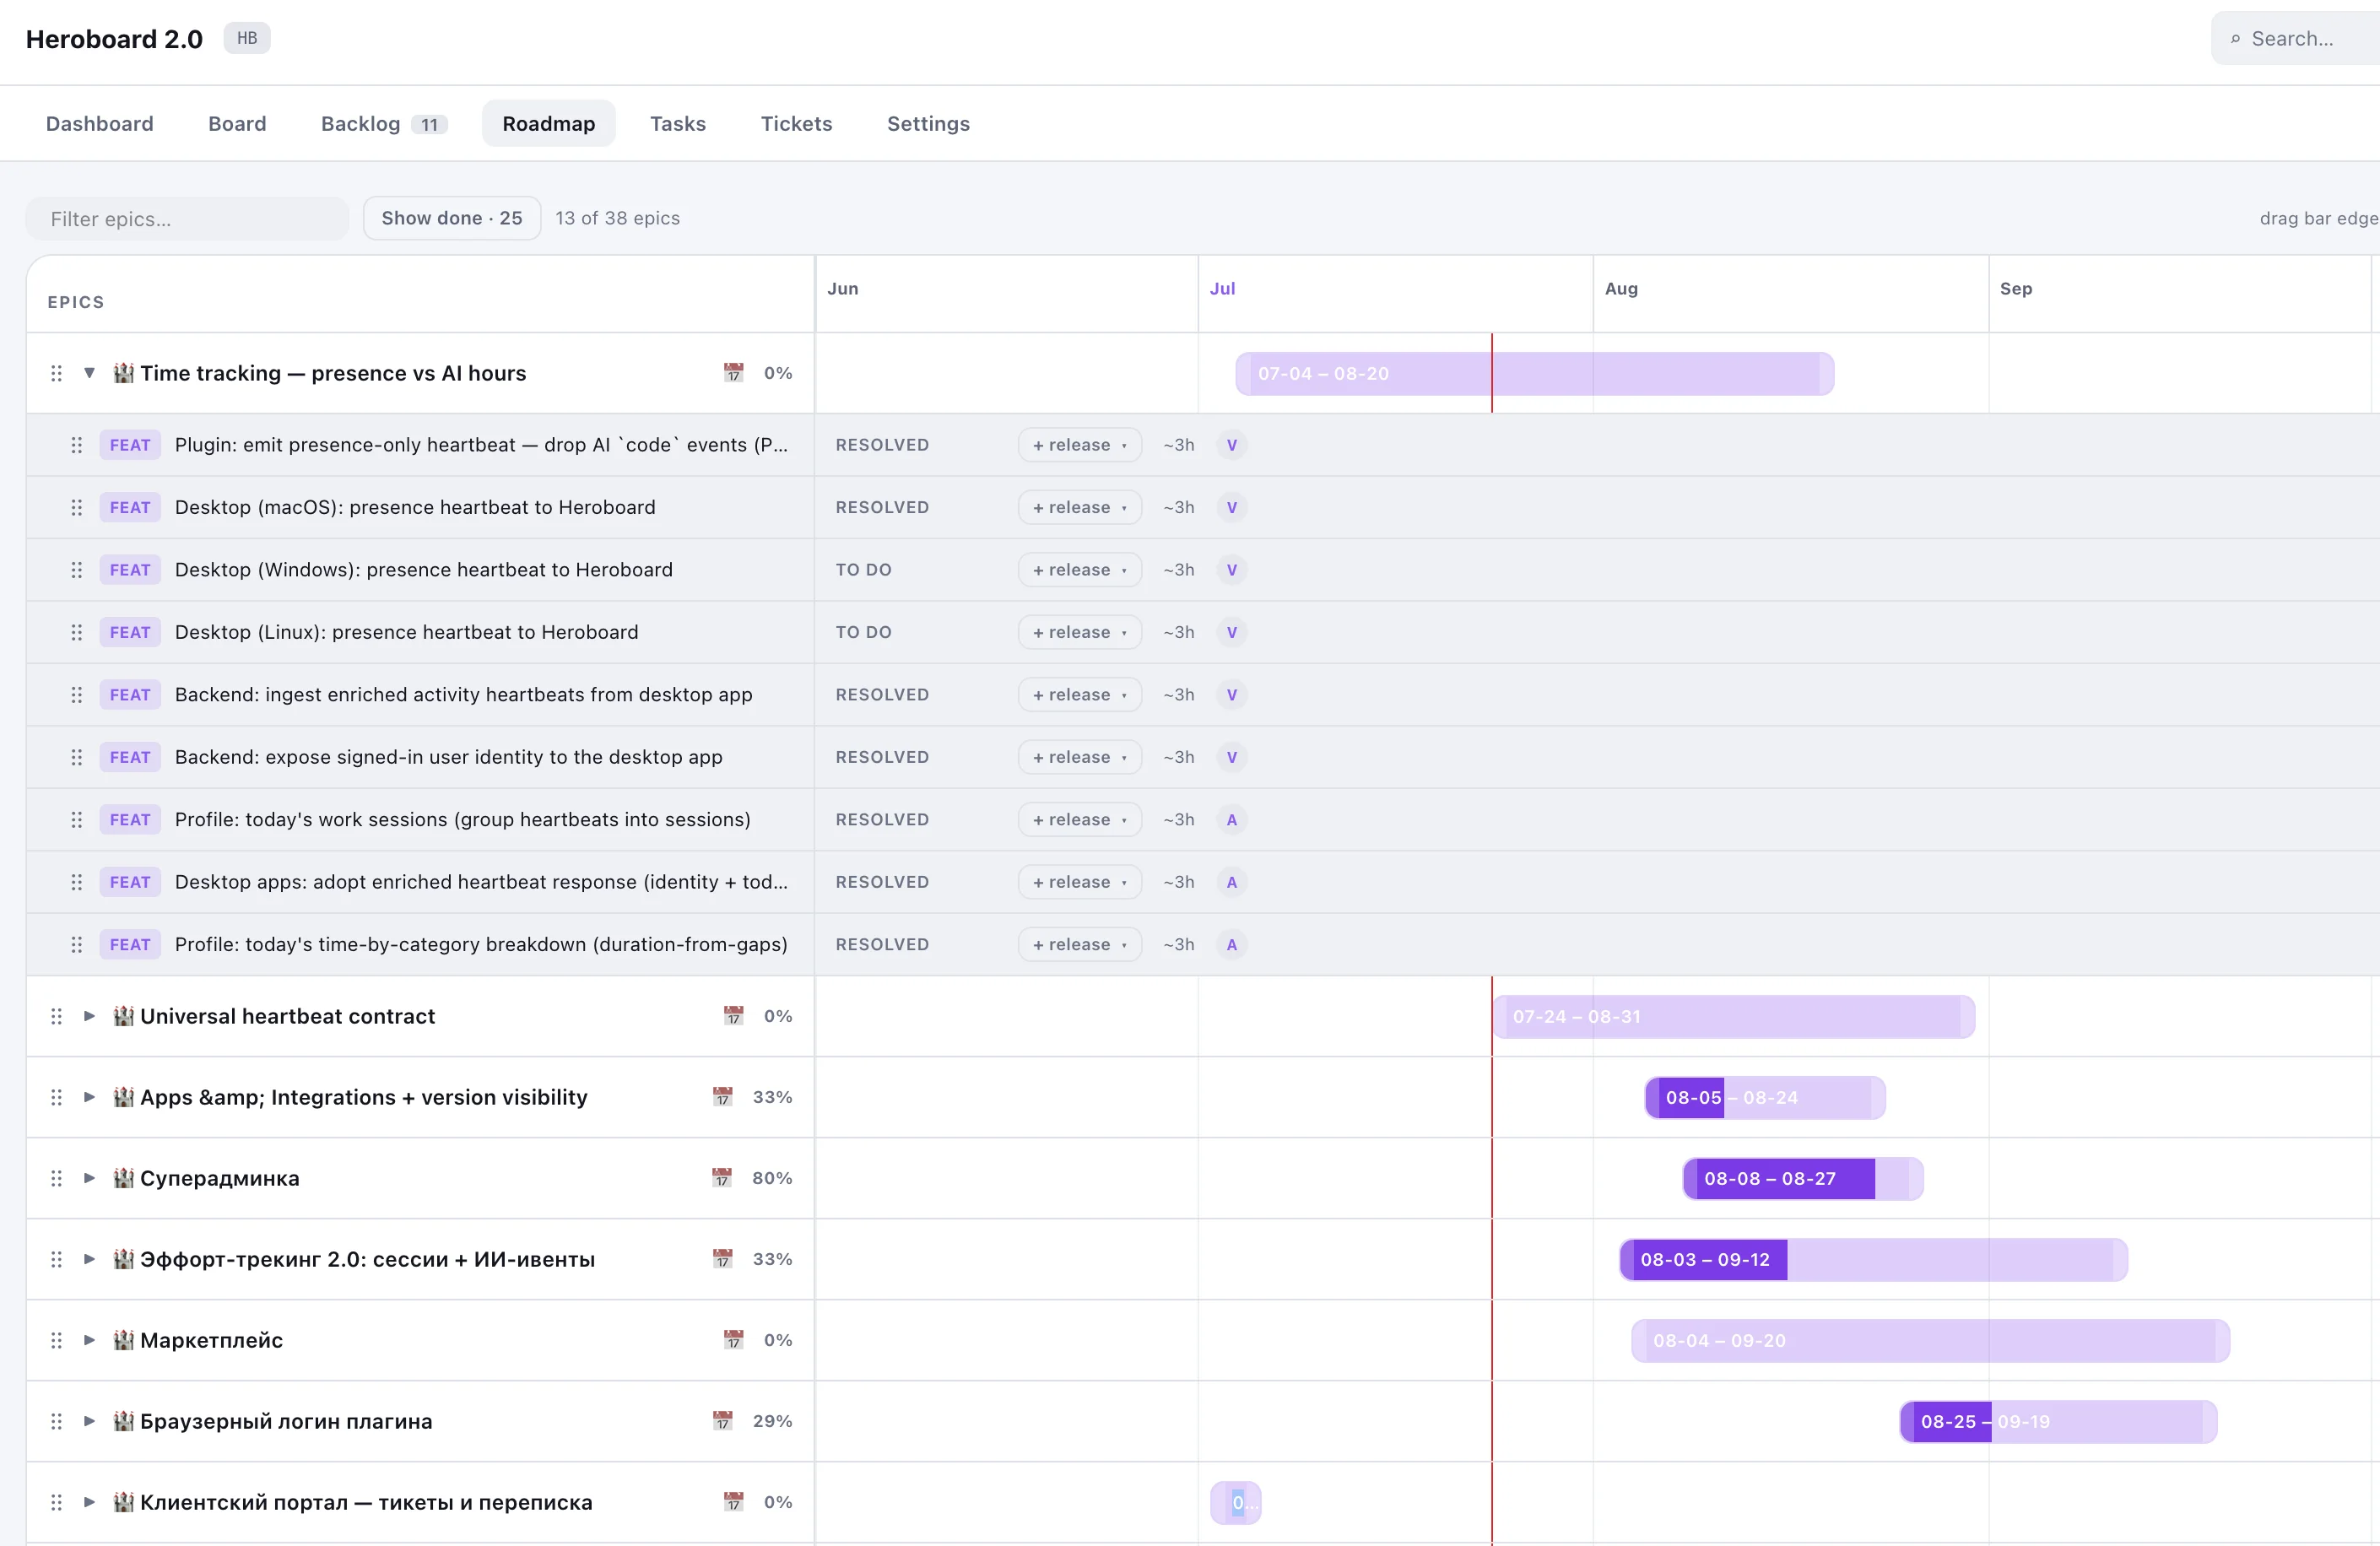Click assignee A avatar on Profile work sessions row

[x=1232, y=820]
